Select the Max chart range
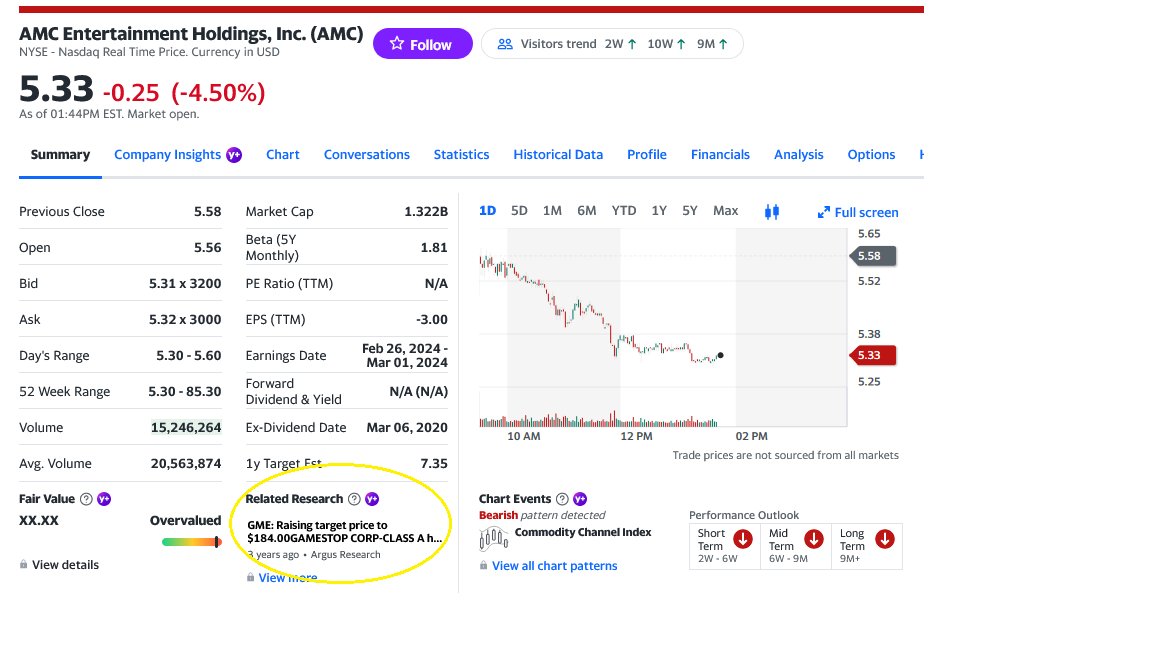1152x648 pixels. click(726, 211)
